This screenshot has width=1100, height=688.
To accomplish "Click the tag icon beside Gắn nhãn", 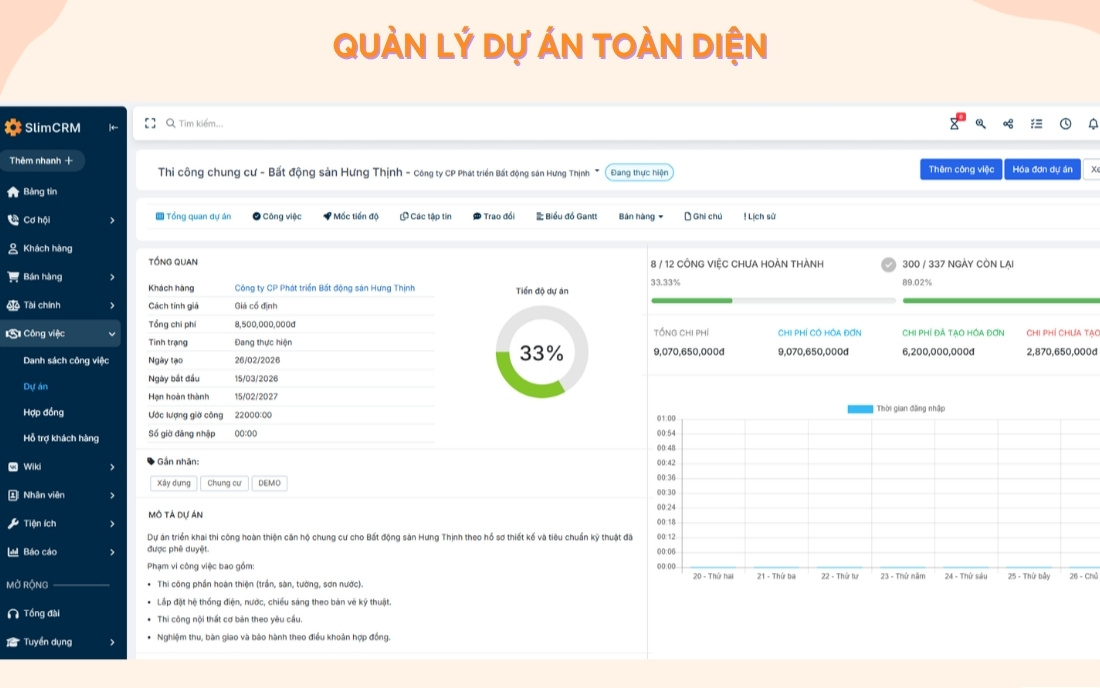I will pyautogui.click(x=151, y=461).
